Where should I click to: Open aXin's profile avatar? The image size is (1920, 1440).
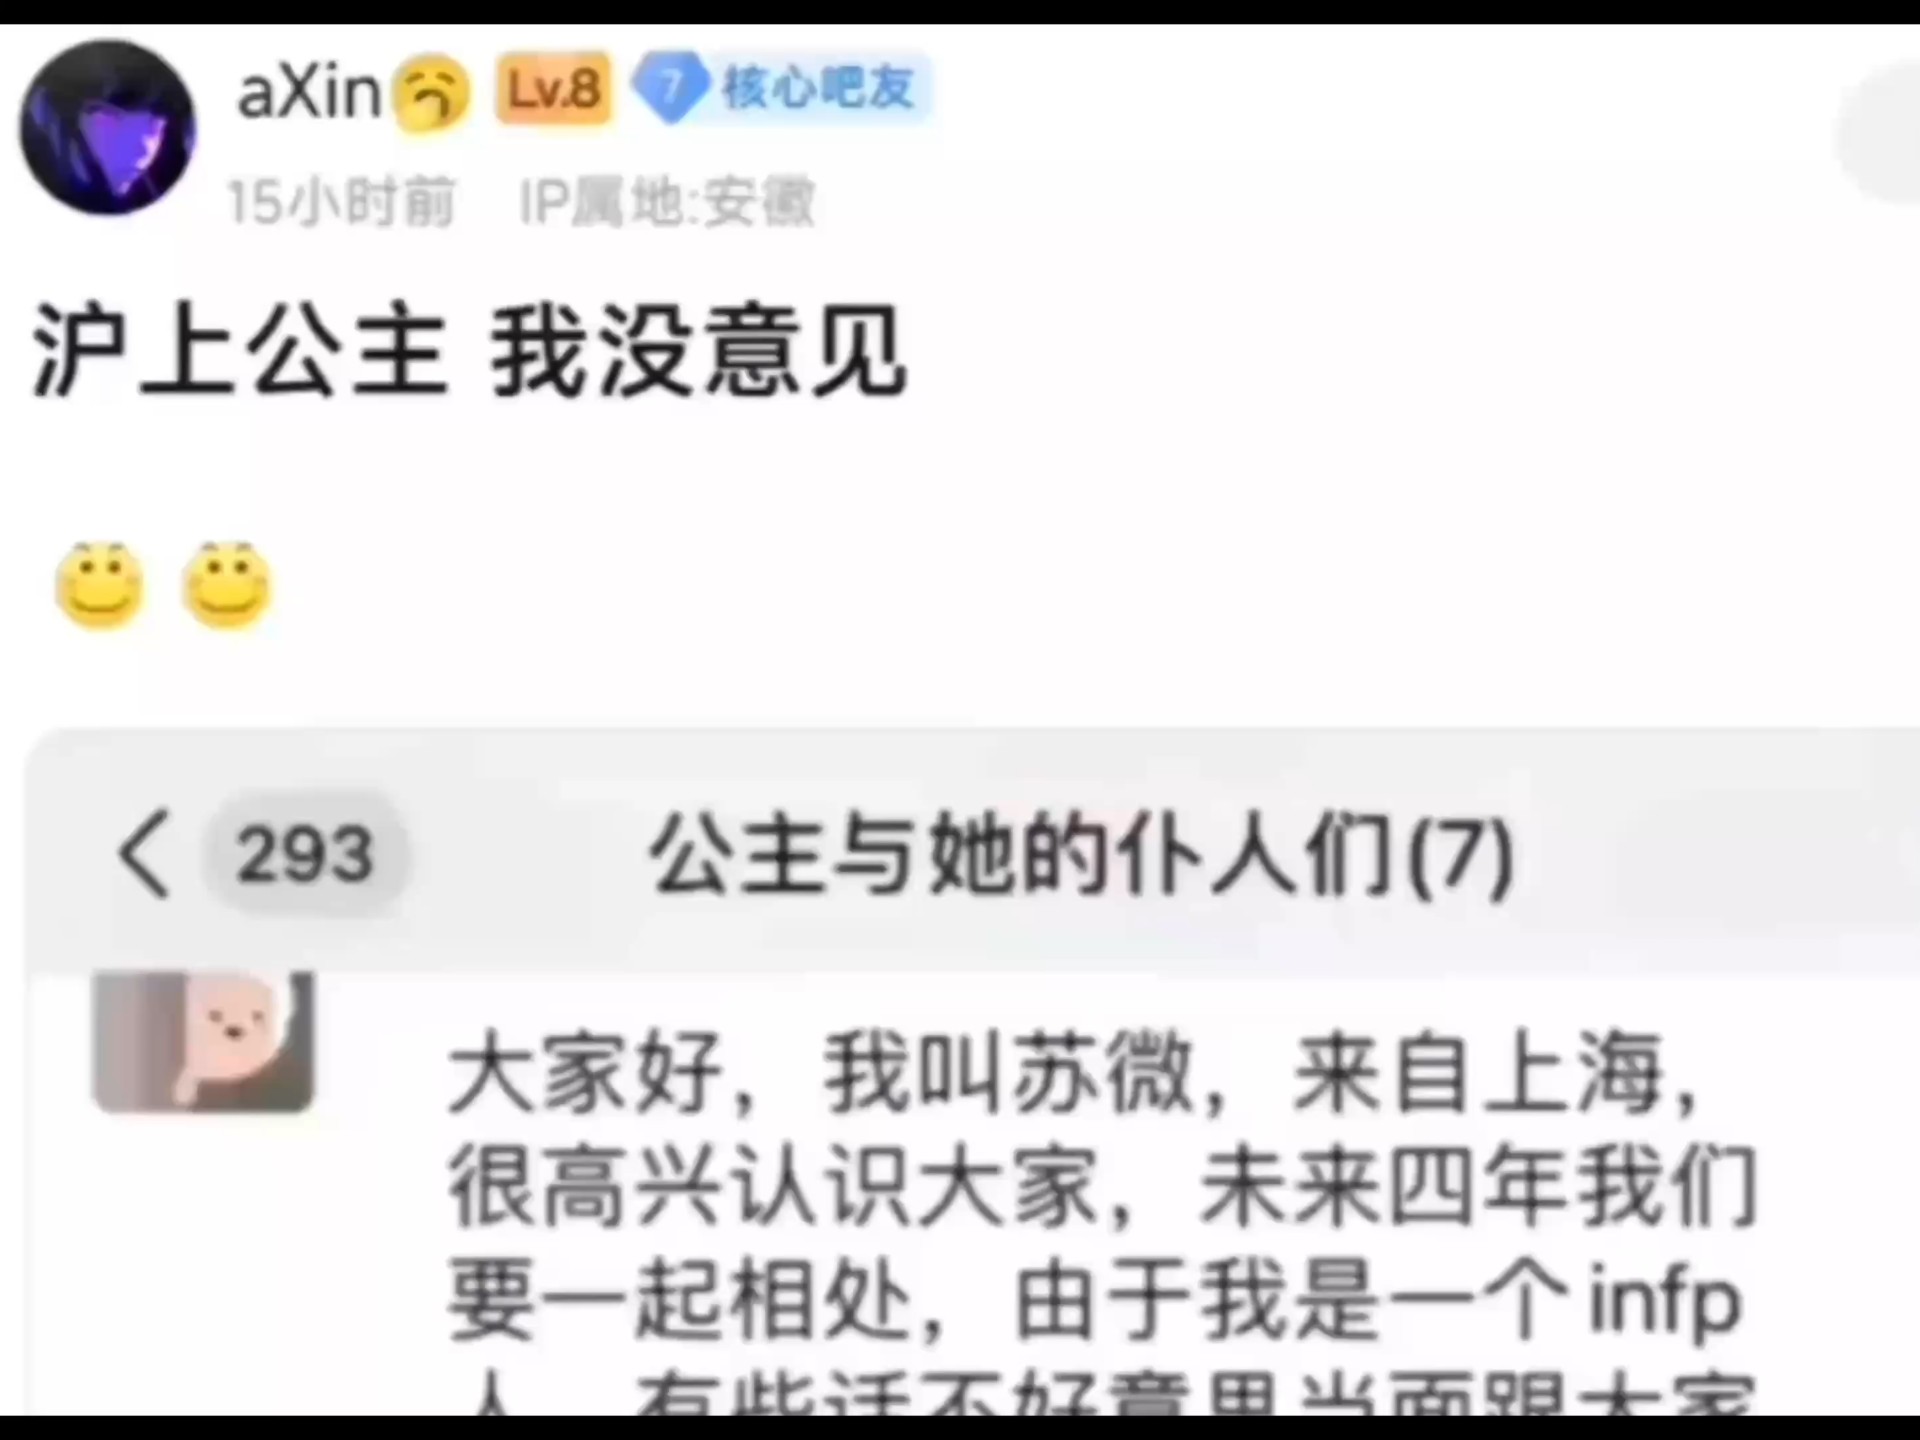click(x=107, y=128)
